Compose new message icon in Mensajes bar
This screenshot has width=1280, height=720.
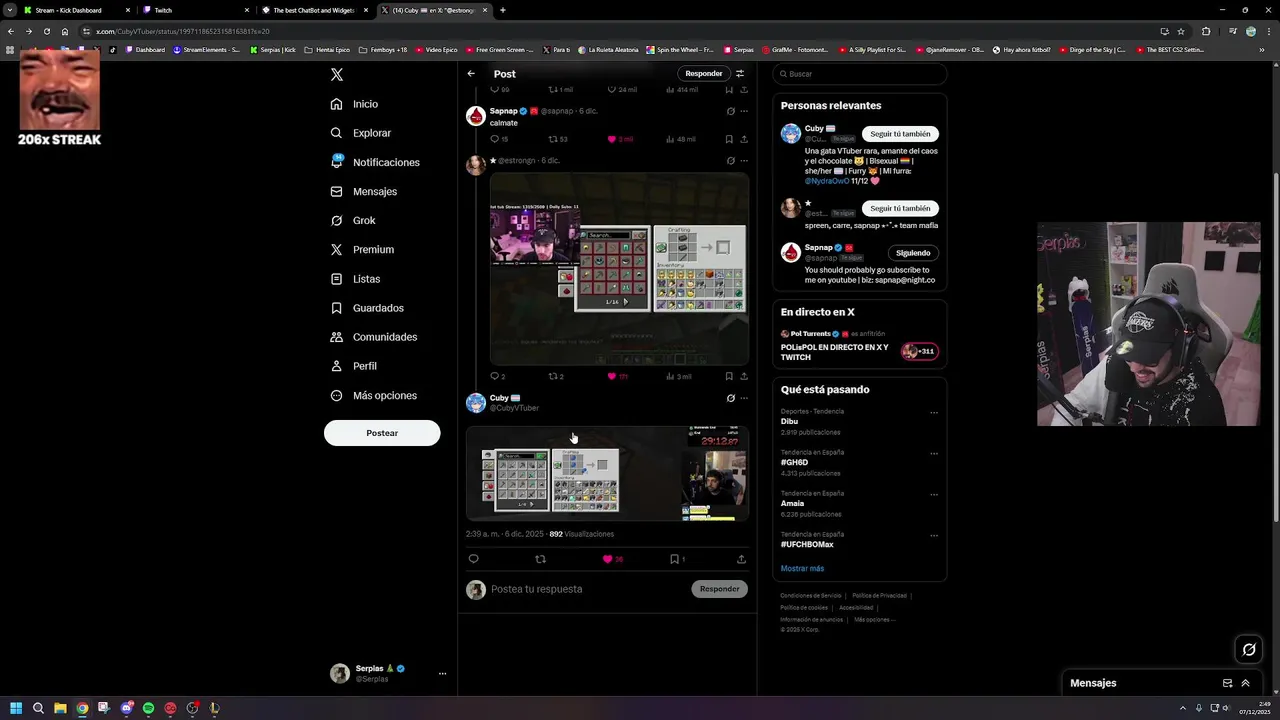pyautogui.click(x=1227, y=683)
